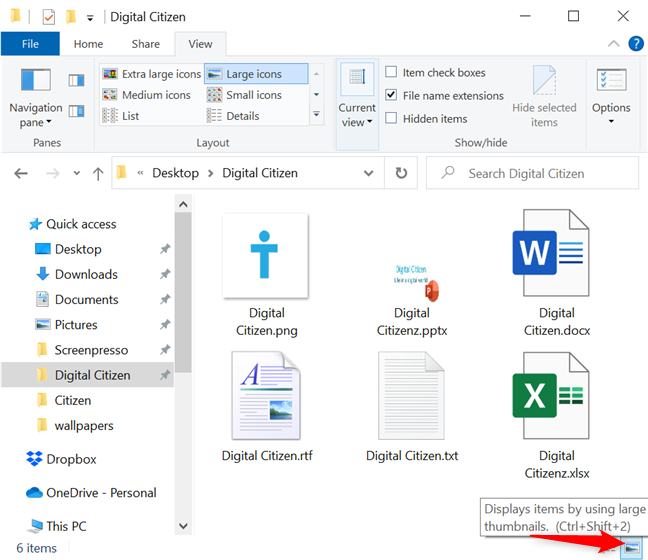Select the View tab
Screen dimensions: 648x560
200,44
